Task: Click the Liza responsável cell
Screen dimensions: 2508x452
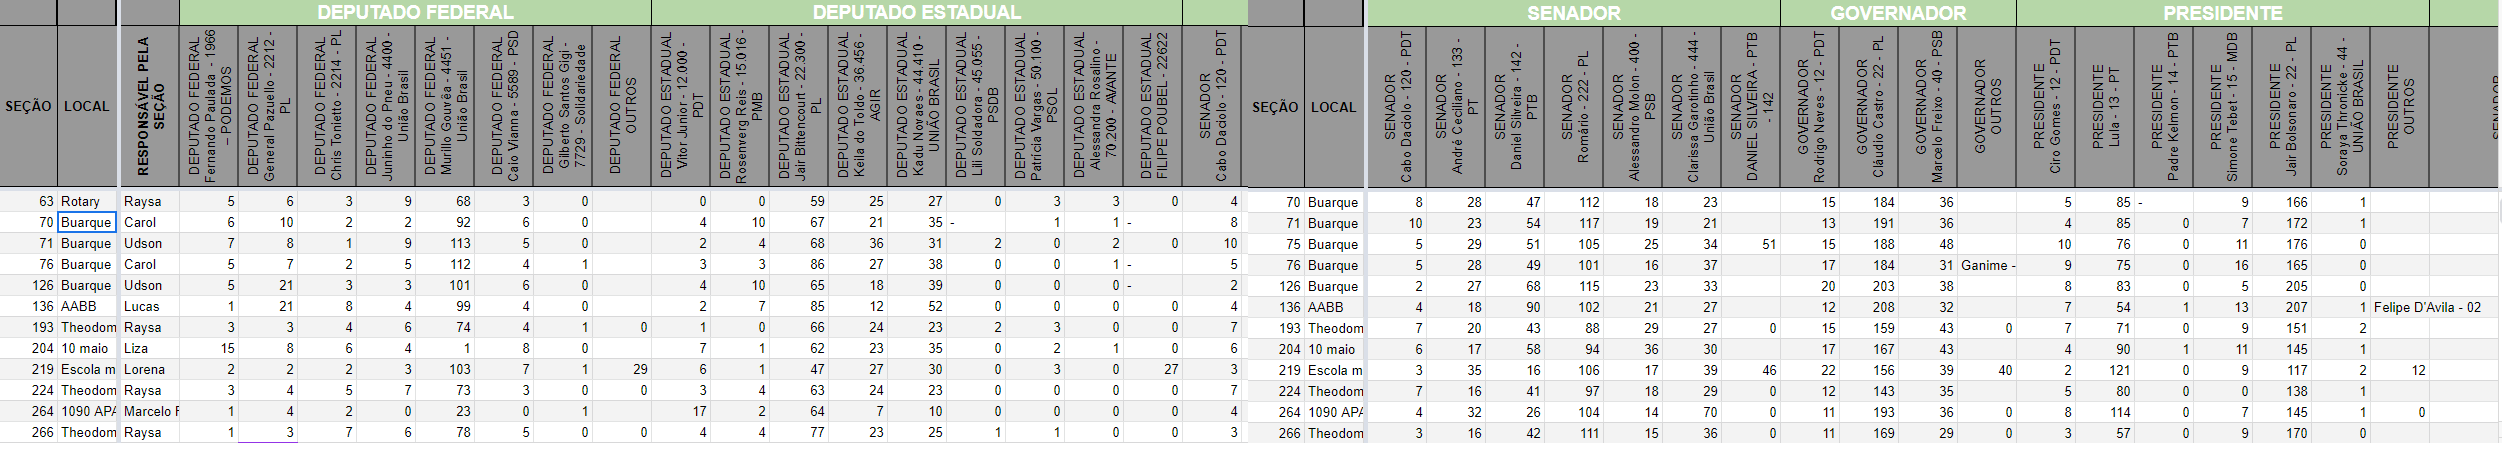Action: point(150,348)
